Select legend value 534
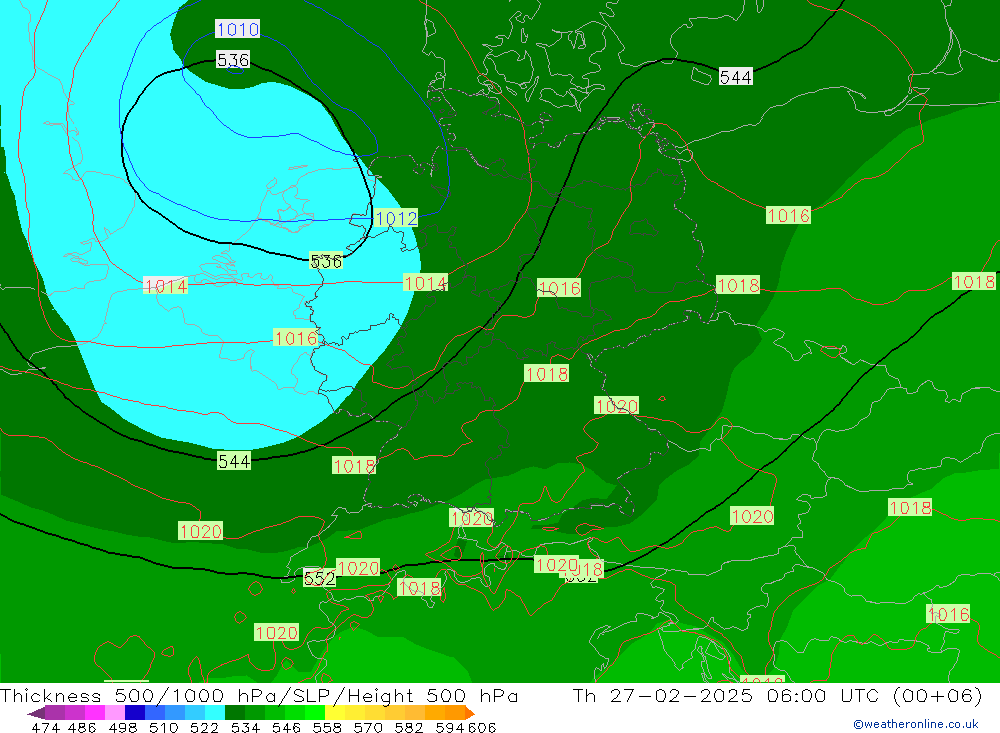 coord(246,727)
